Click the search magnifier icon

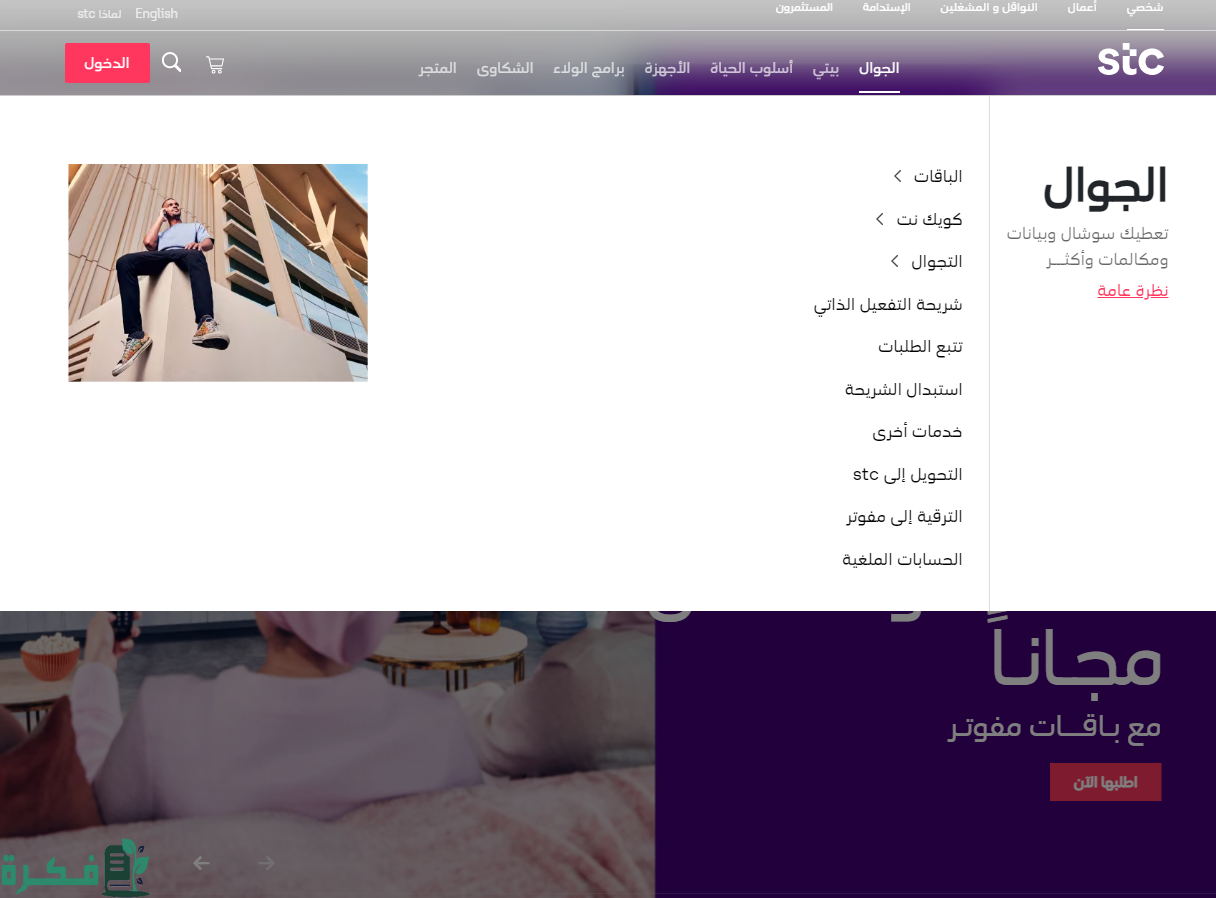click(172, 63)
